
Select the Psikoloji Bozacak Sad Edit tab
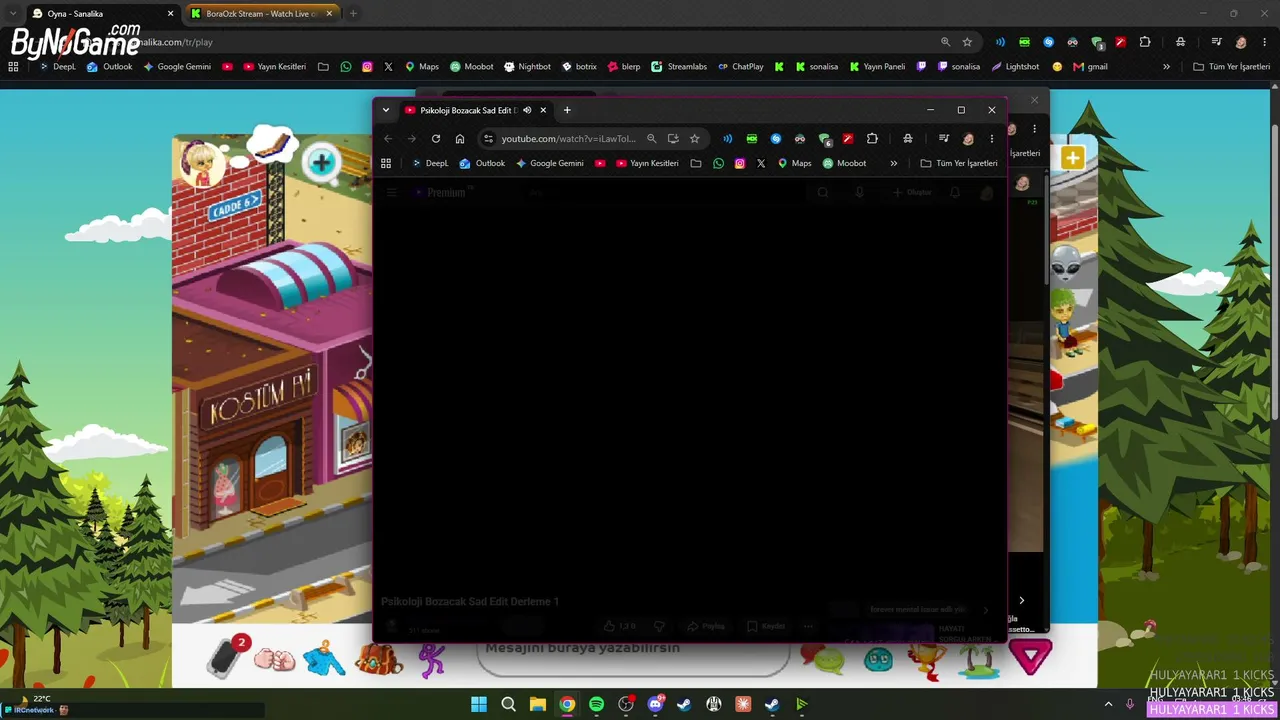pos(476,110)
